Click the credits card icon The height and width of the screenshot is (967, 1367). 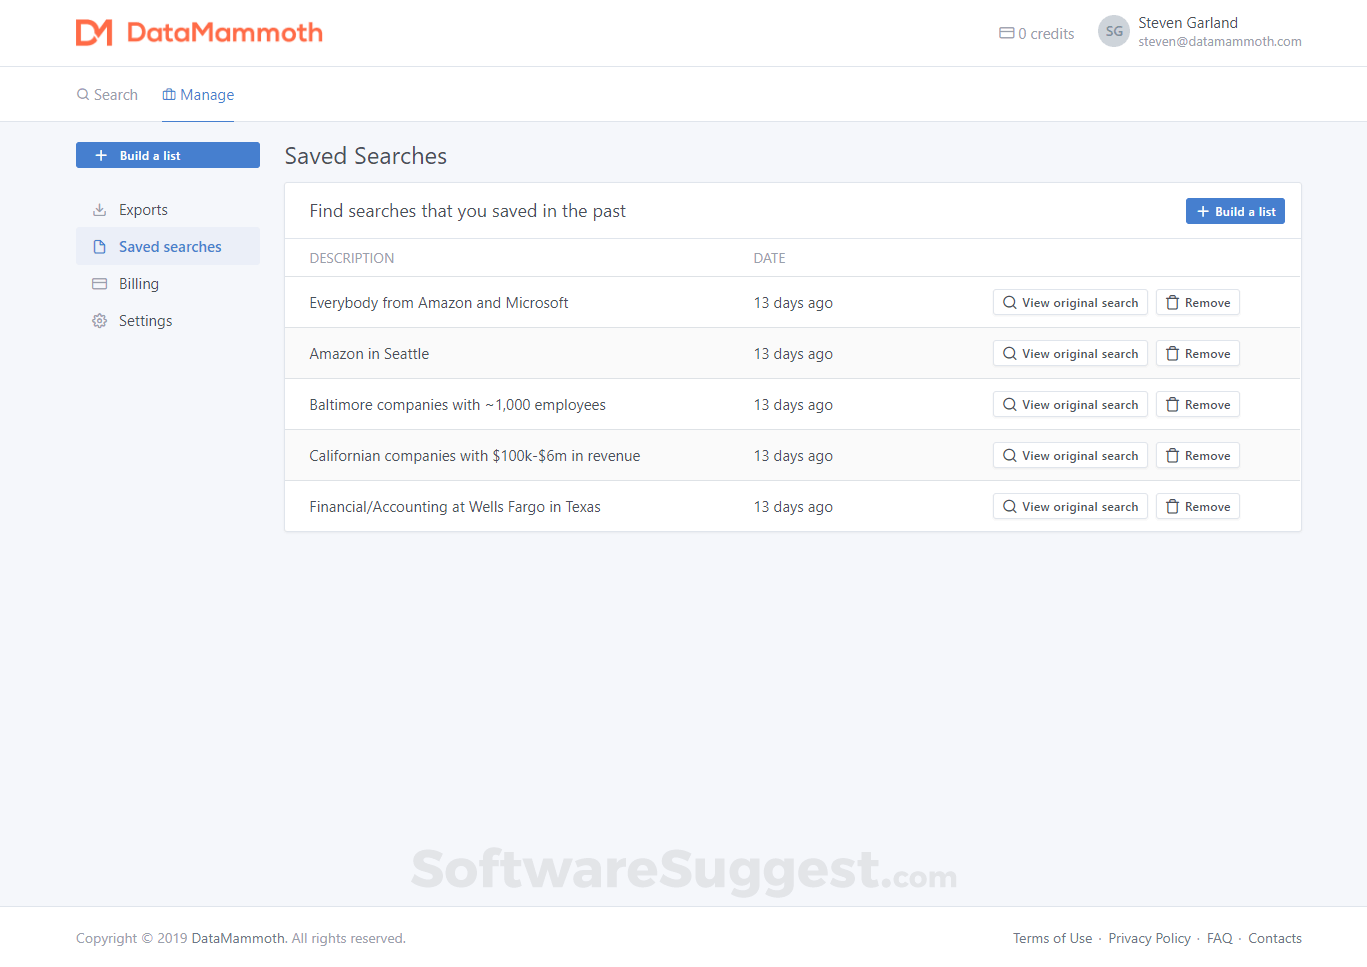point(1006,33)
